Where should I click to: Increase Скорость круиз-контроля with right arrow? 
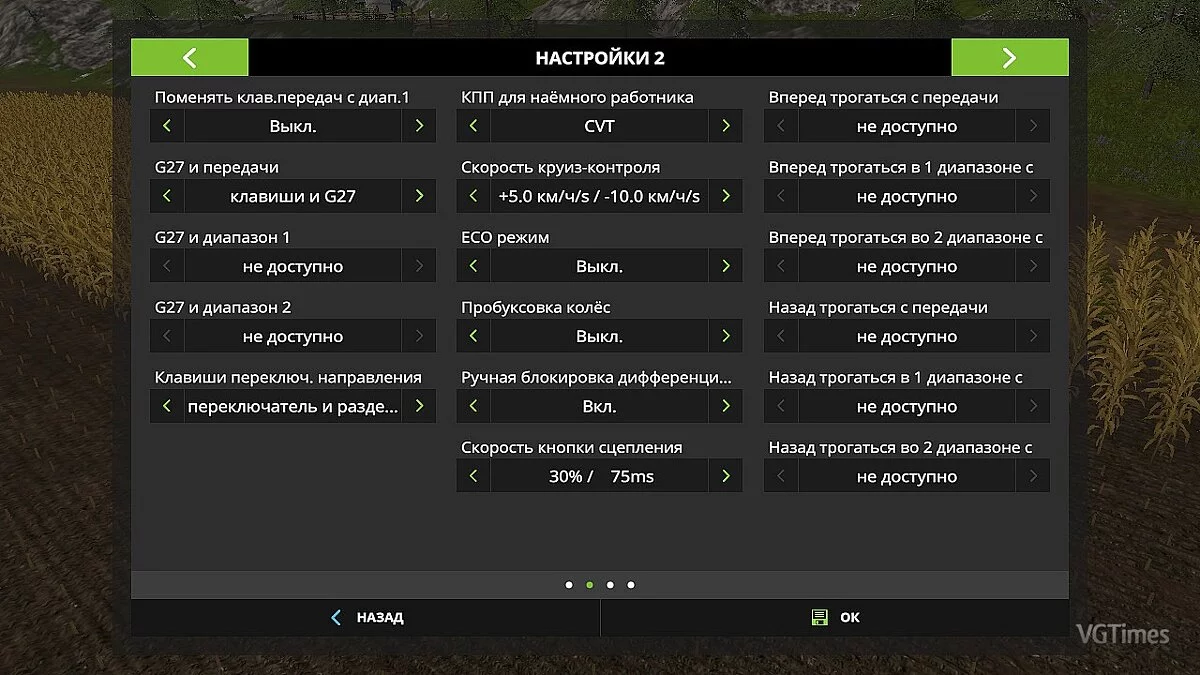coord(725,196)
